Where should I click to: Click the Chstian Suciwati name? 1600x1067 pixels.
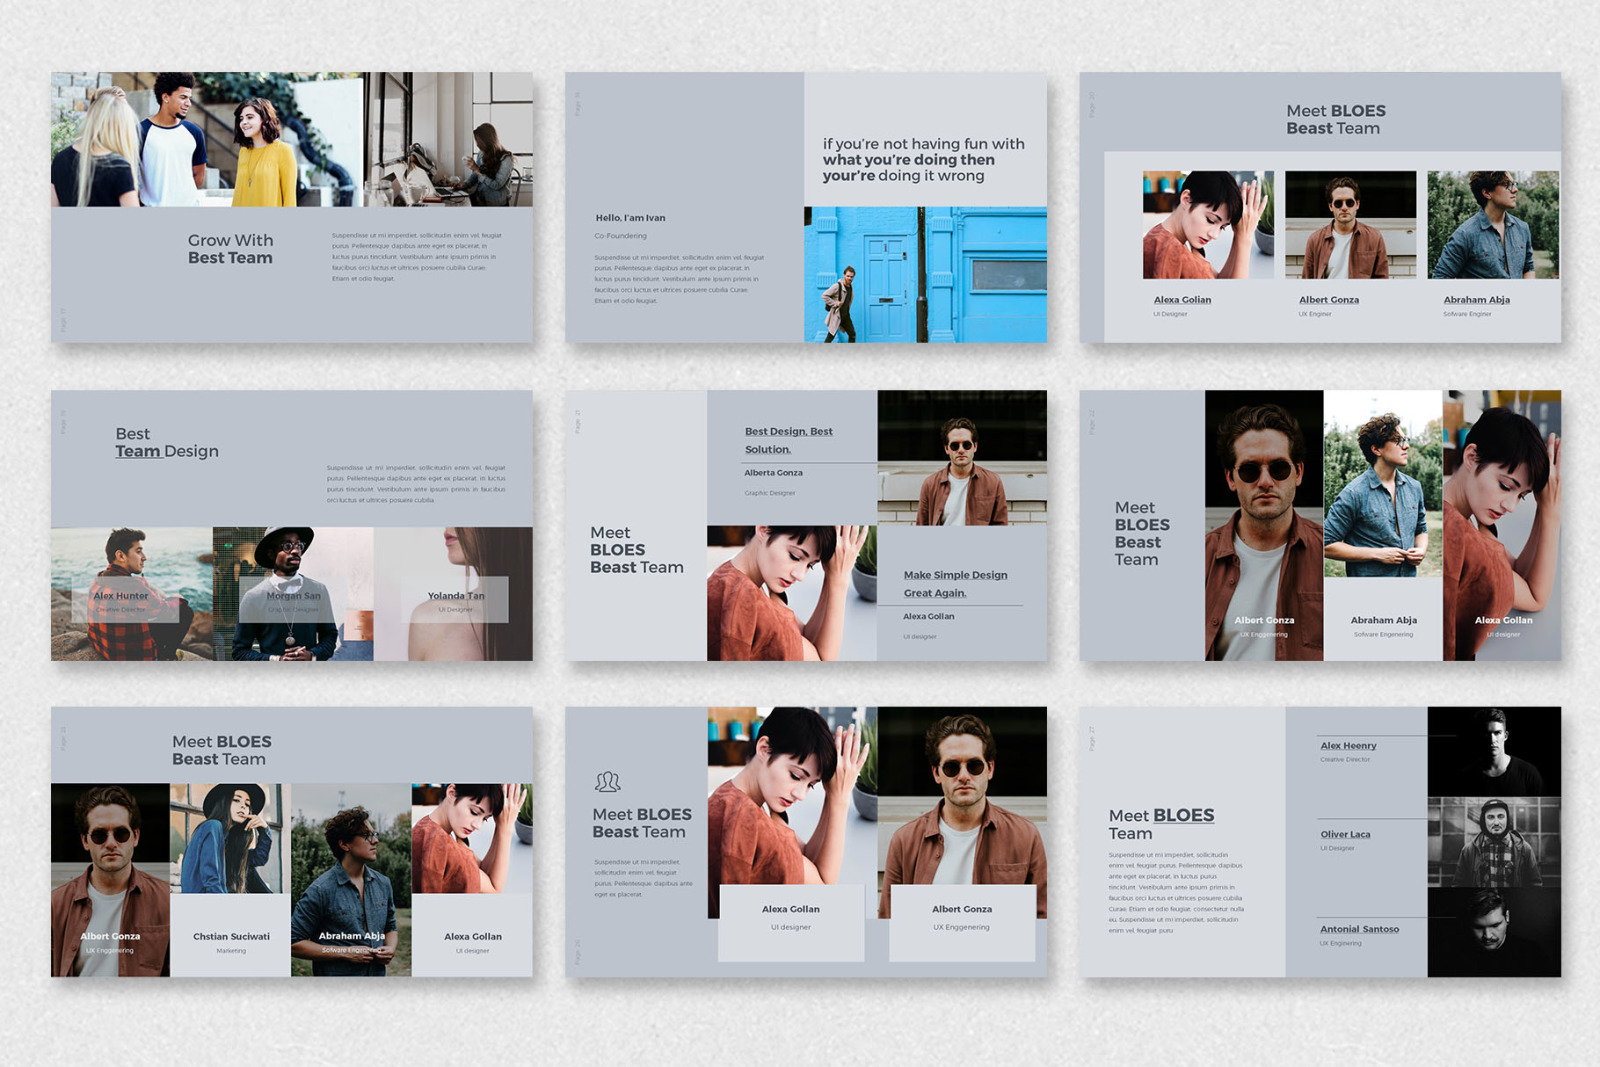[x=231, y=937]
